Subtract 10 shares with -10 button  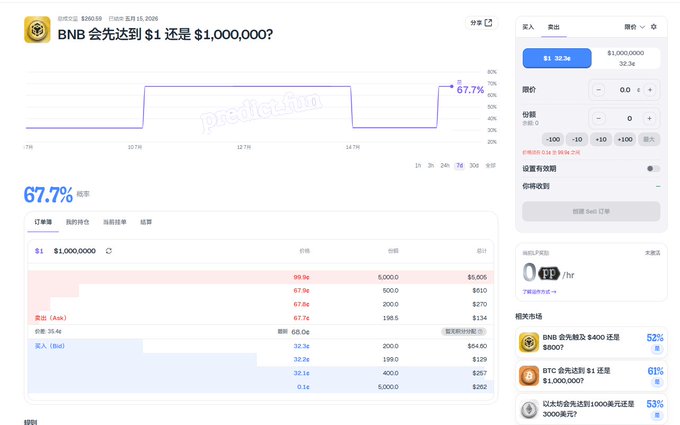(x=577, y=139)
